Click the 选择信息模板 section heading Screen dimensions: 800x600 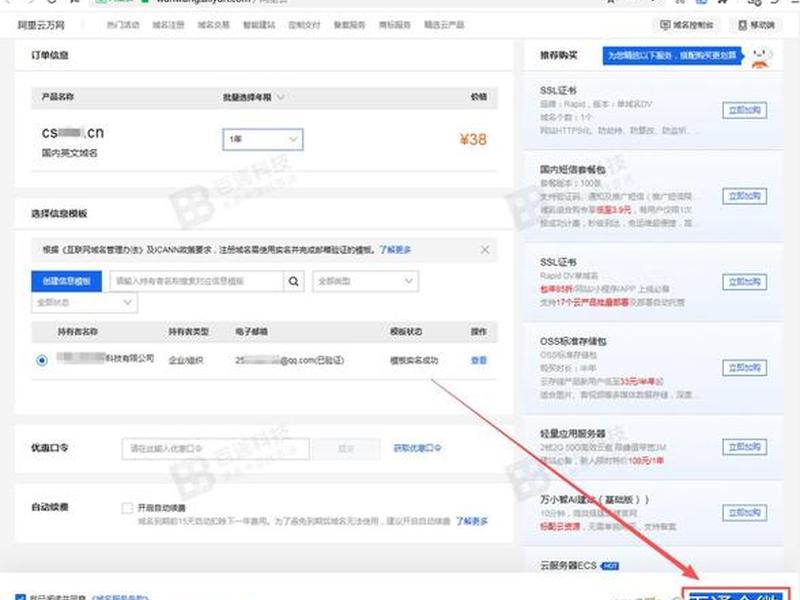pyautogui.click(x=59, y=213)
